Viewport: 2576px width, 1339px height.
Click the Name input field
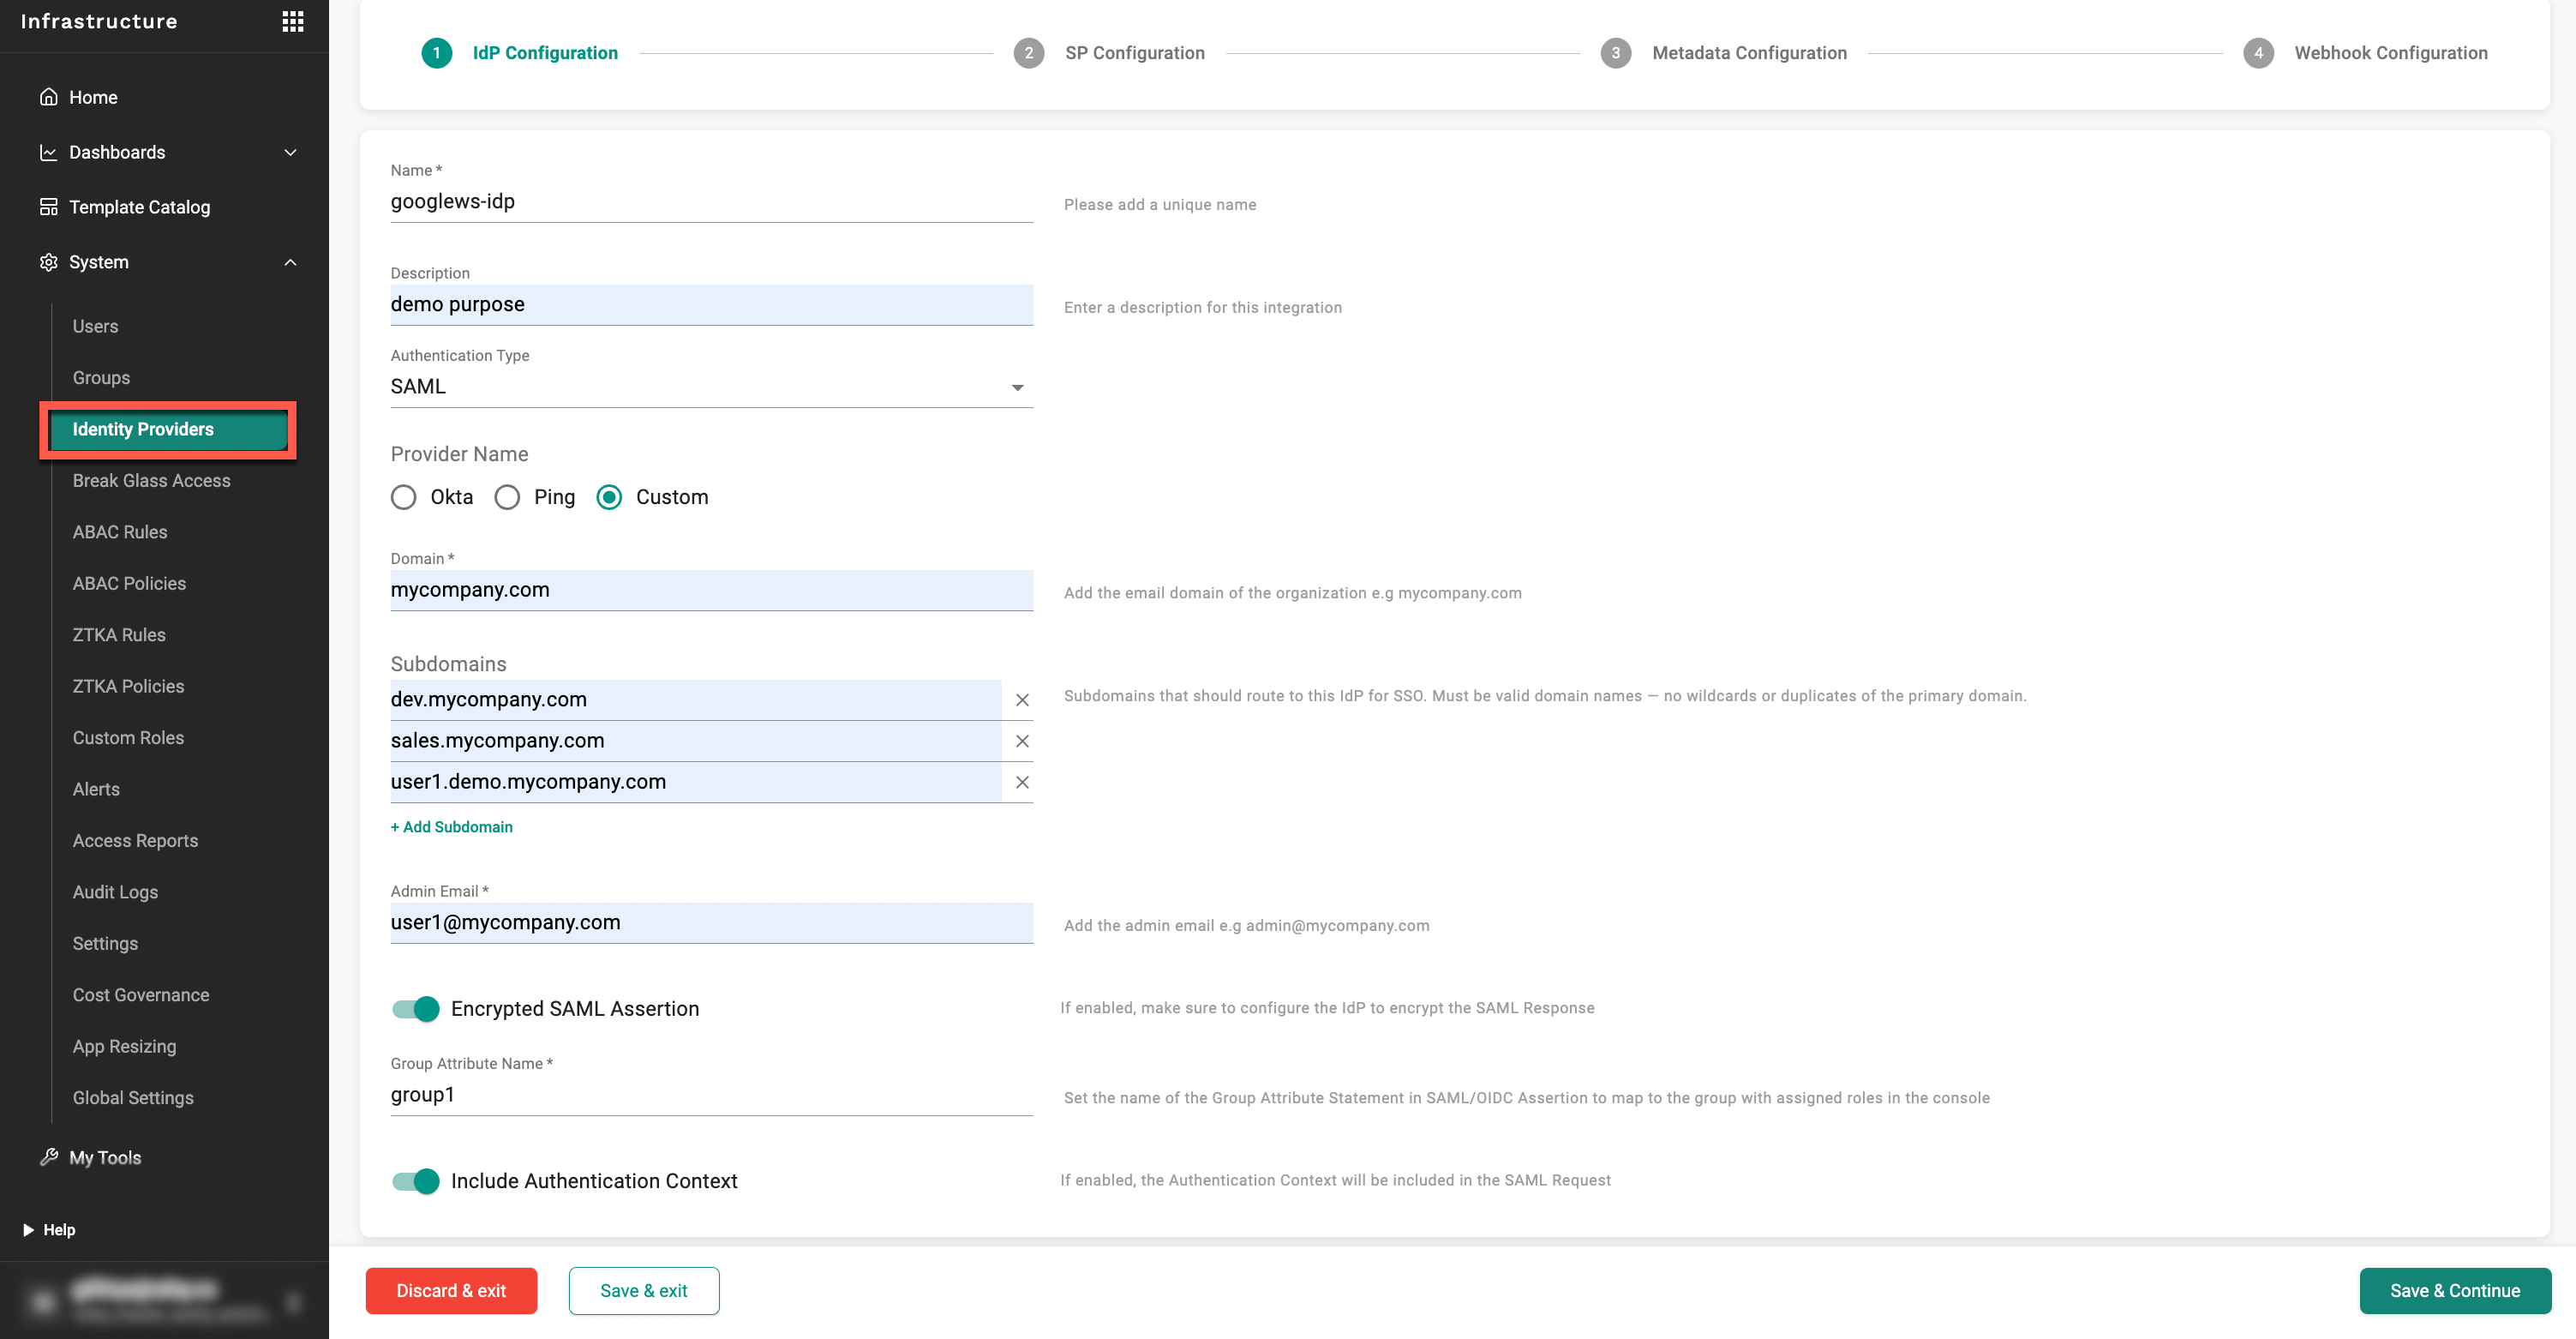pos(711,202)
